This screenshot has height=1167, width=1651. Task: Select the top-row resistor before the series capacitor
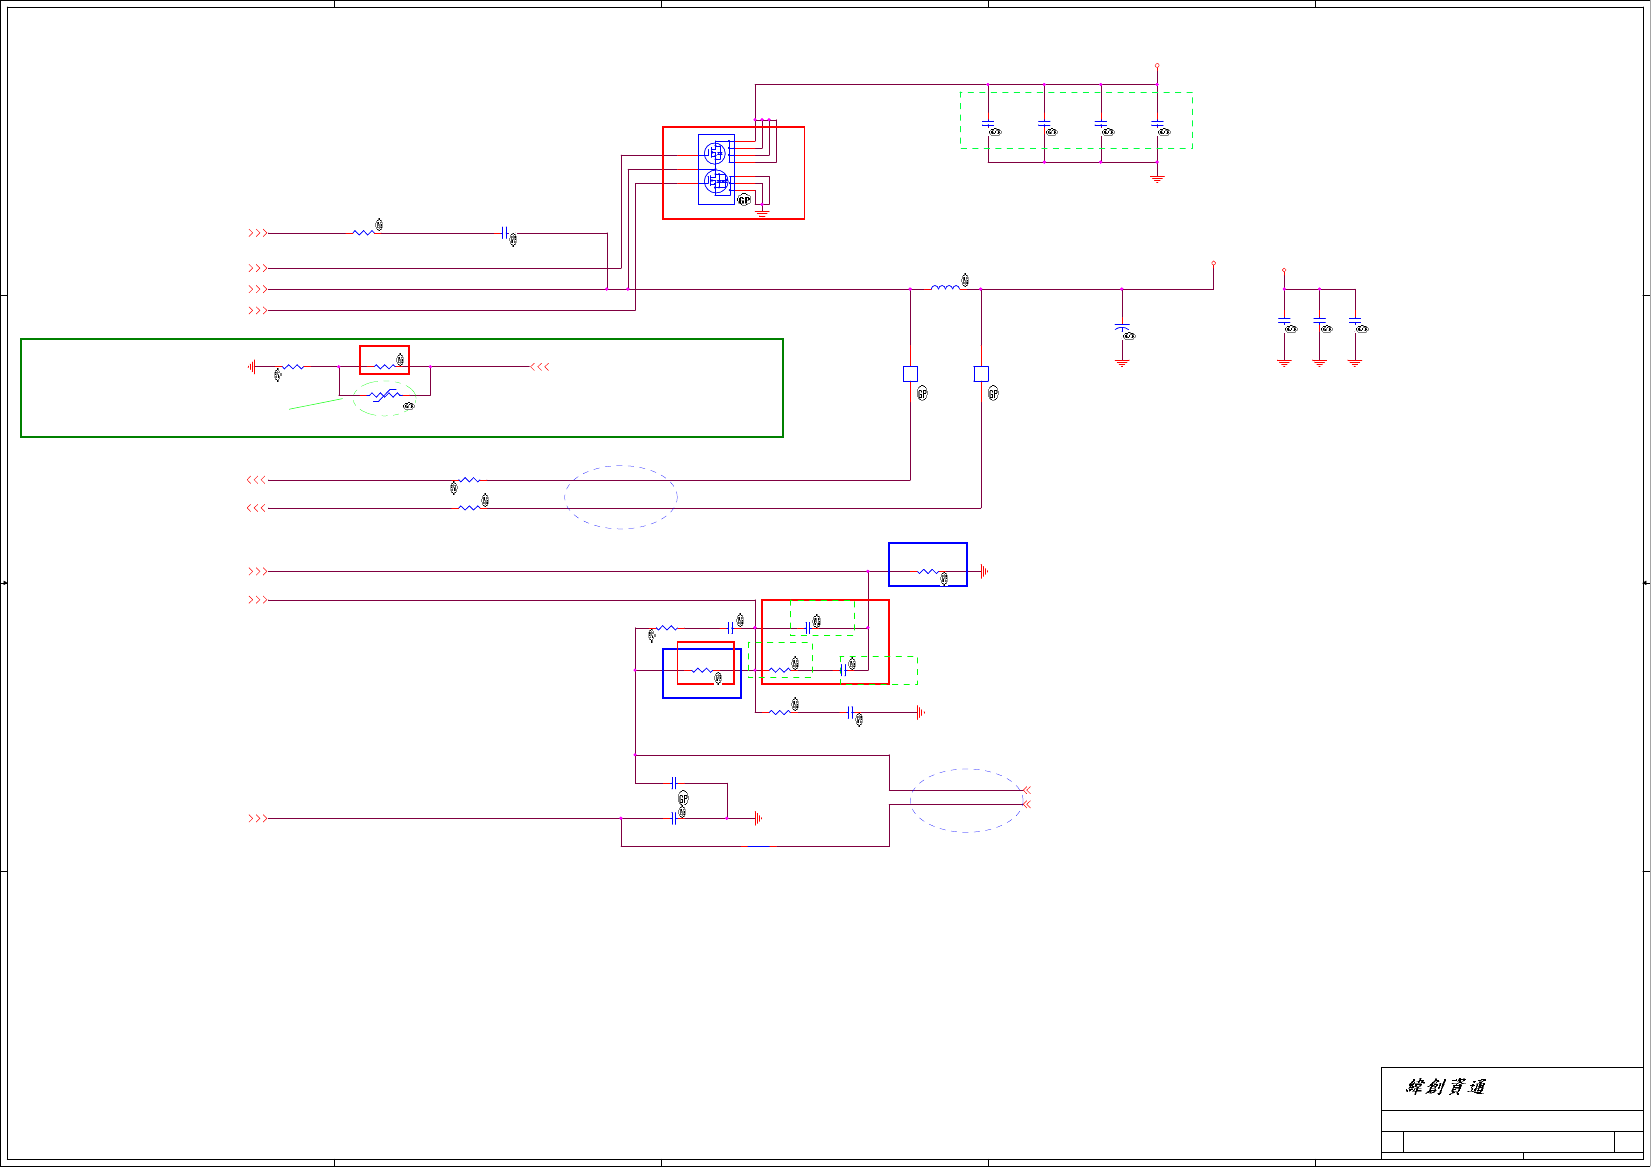click(x=364, y=233)
